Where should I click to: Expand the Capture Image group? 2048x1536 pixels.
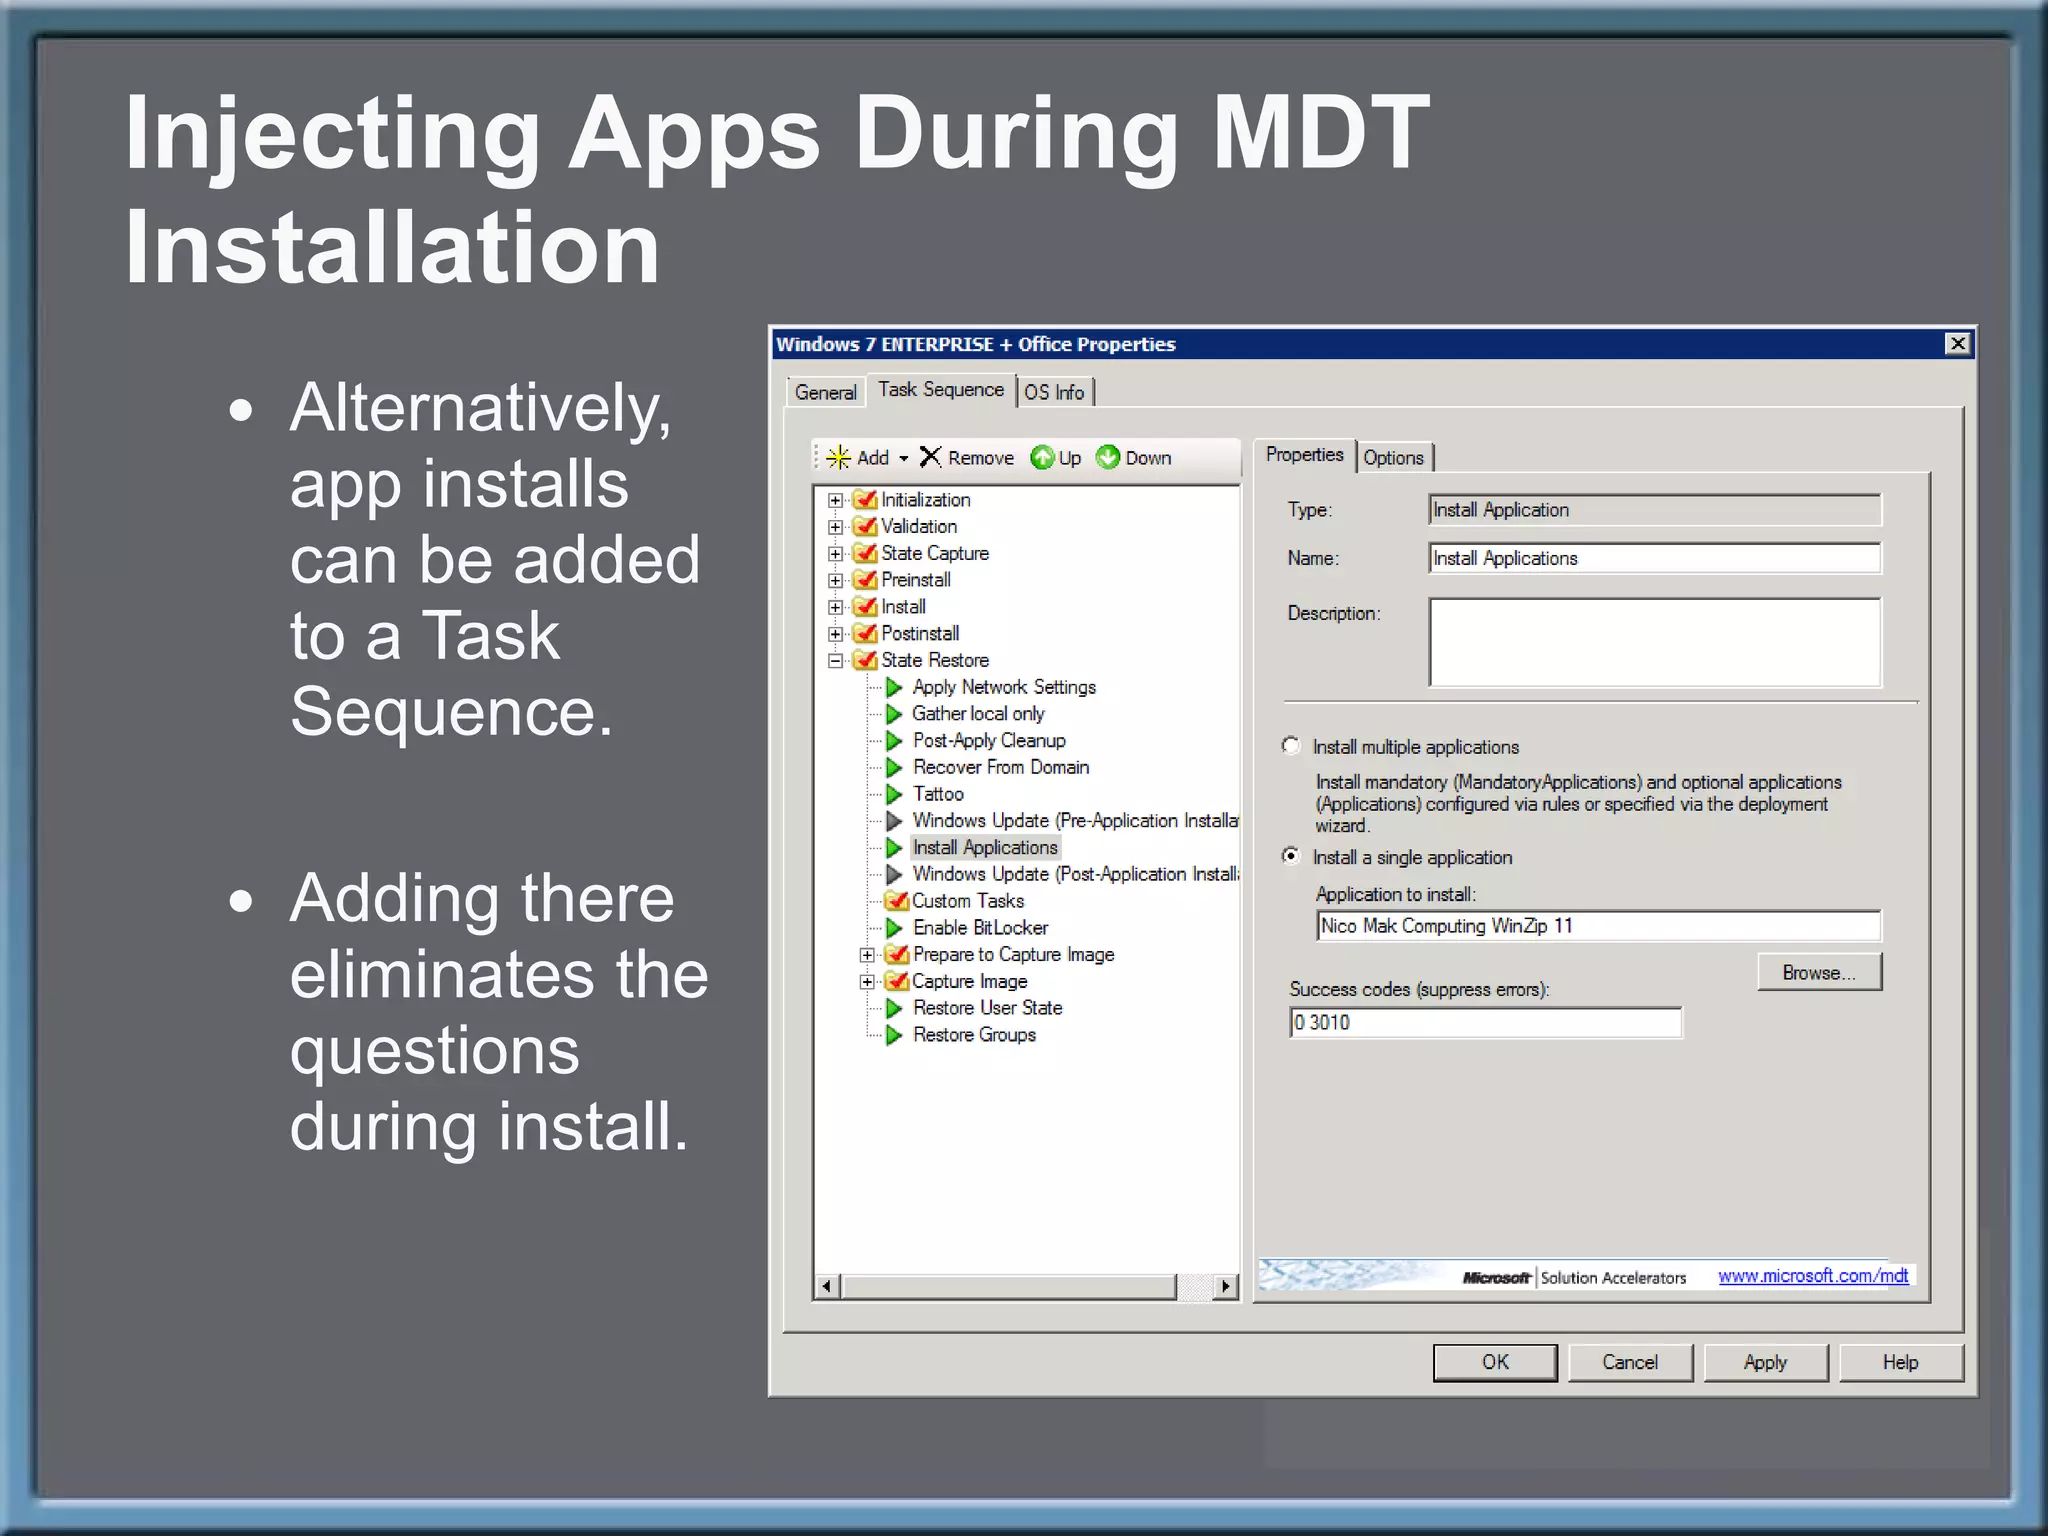(868, 982)
